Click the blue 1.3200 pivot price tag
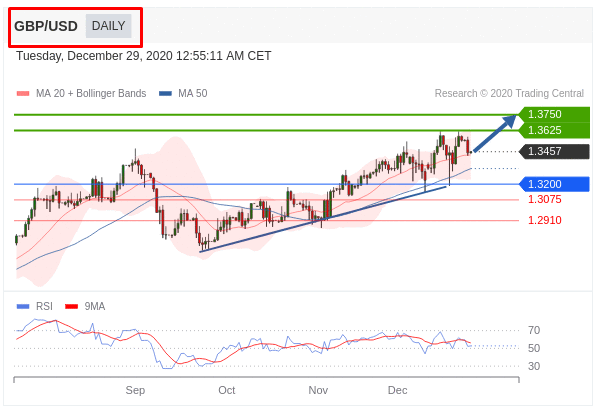597x409 pixels. (x=554, y=184)
